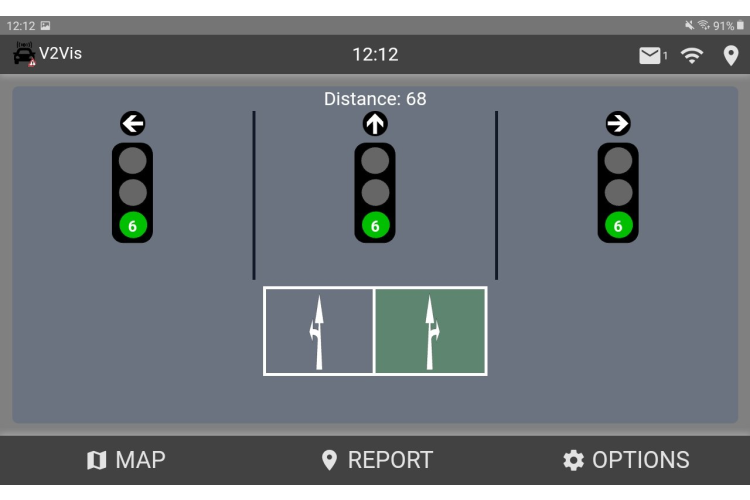Click the location pin icon in app bar
Screen dimensions: 750x500
730,56
